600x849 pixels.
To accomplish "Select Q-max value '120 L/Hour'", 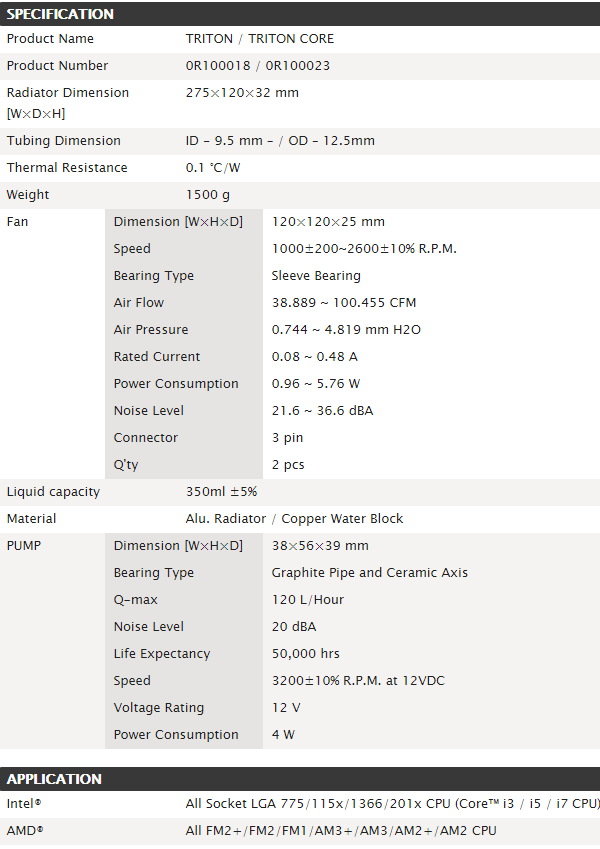I will 308,600.
